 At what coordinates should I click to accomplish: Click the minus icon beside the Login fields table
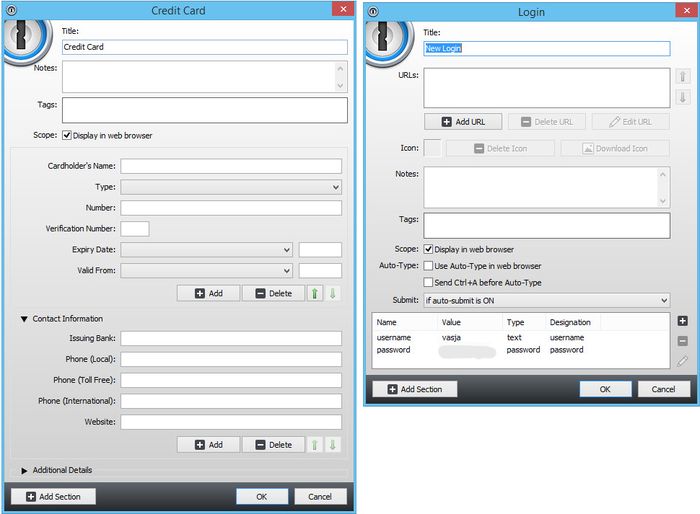(x=682, y=341)
